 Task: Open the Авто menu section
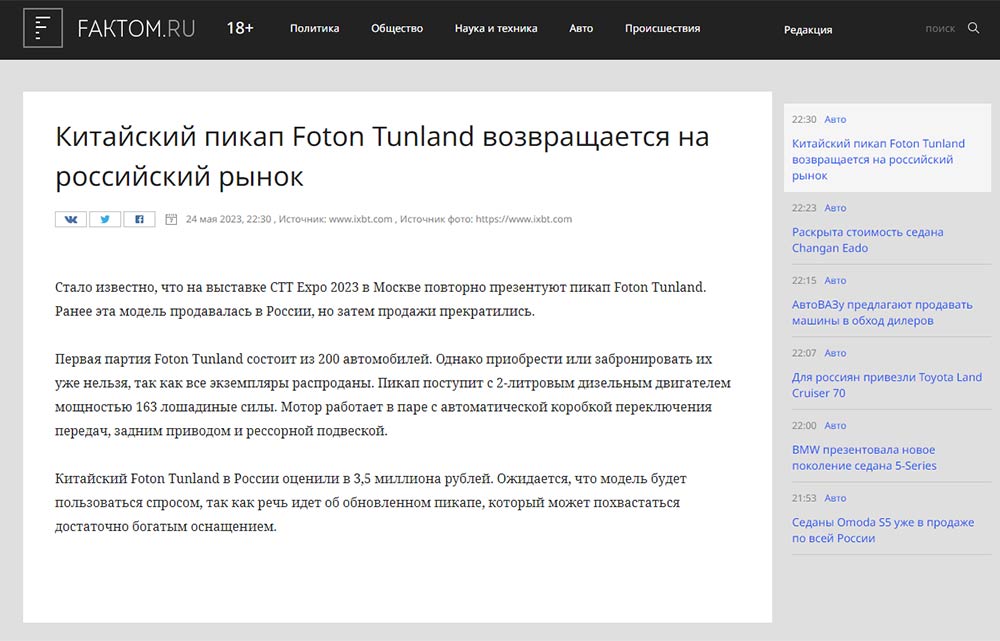point(581,28)
